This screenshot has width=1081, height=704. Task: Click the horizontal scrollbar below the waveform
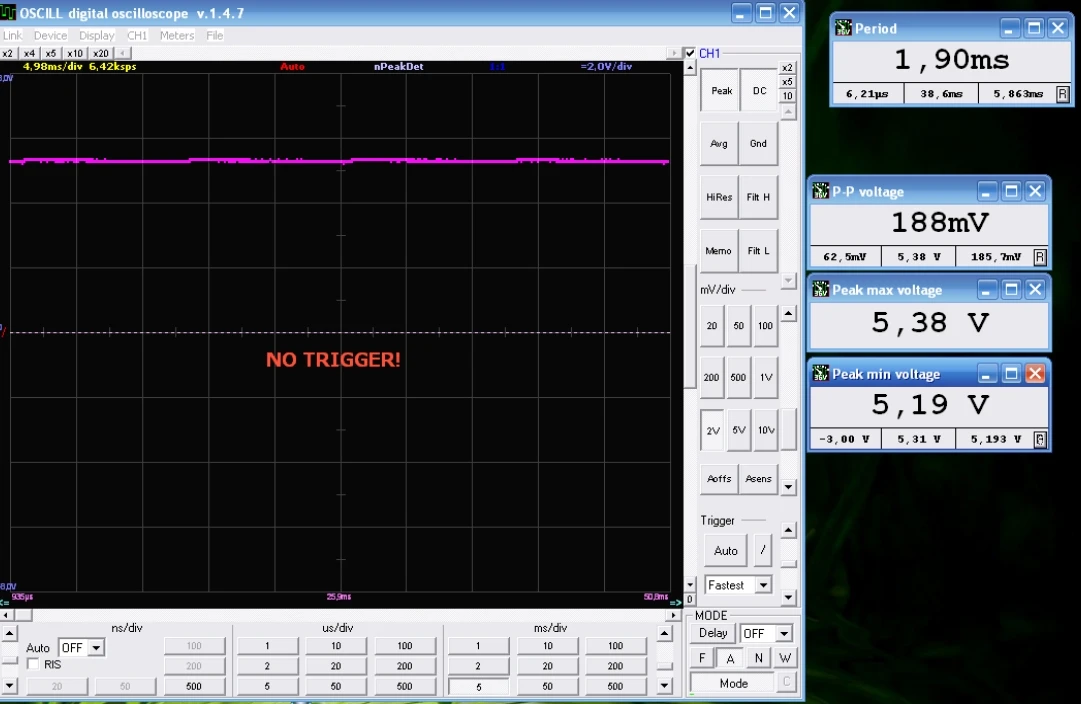pos(340,615)
